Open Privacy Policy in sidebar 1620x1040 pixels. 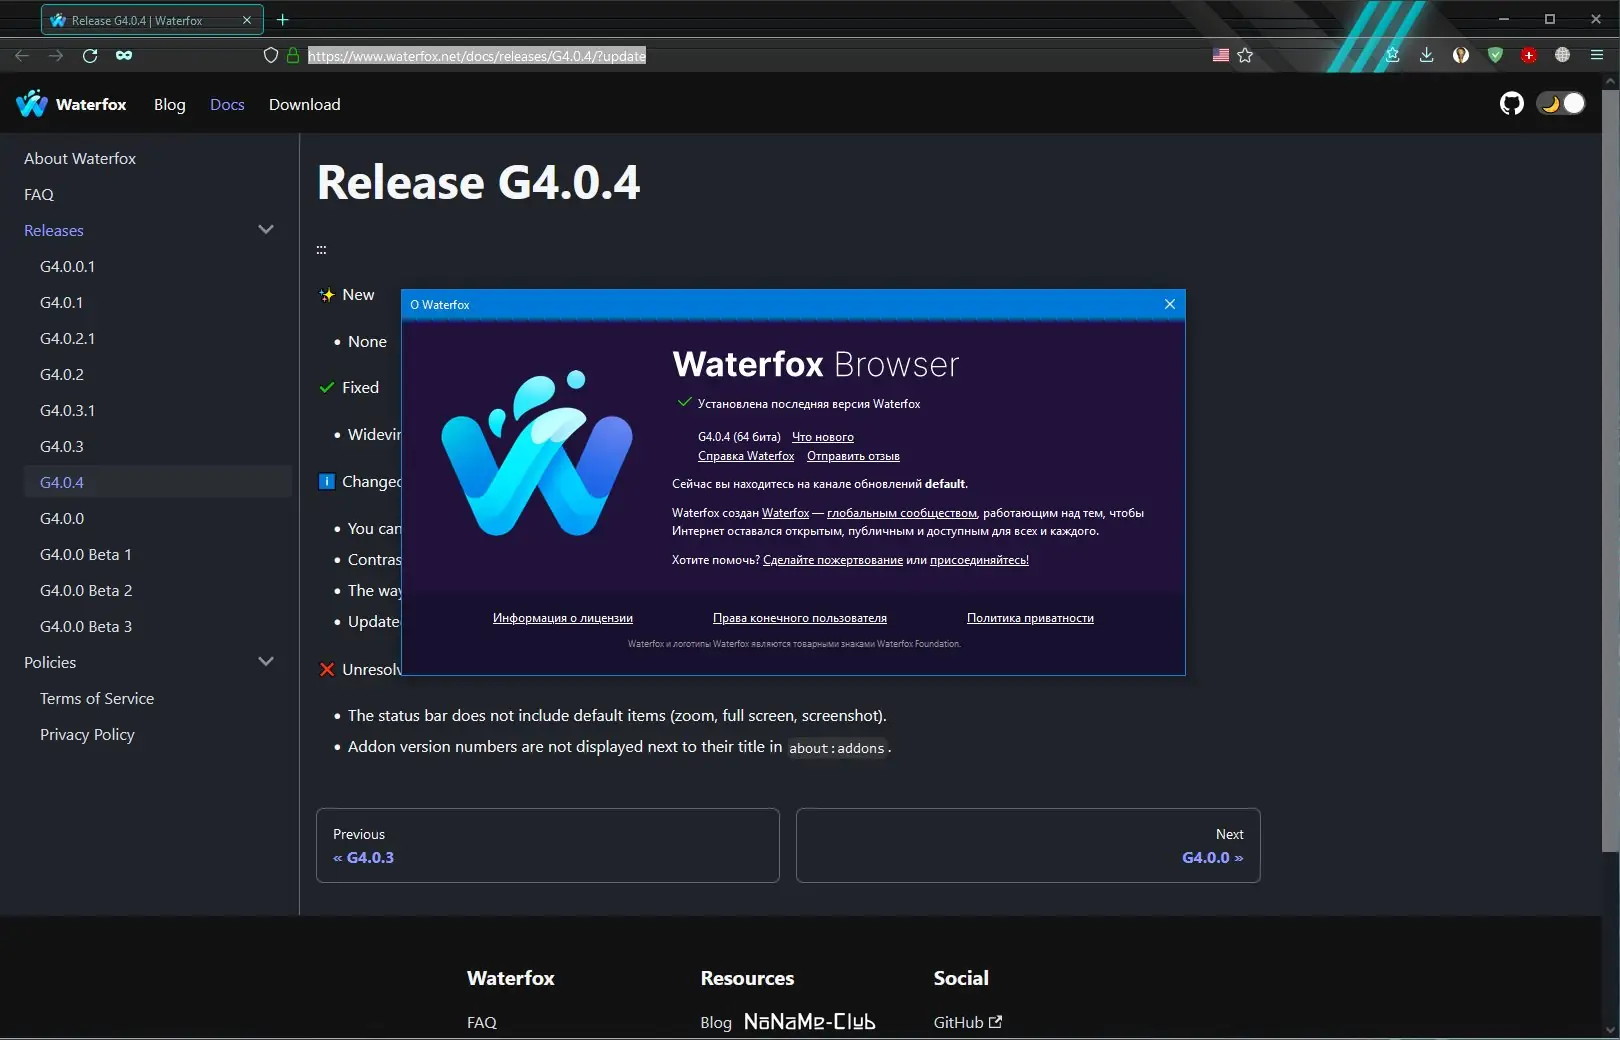[x=87, y=735]
